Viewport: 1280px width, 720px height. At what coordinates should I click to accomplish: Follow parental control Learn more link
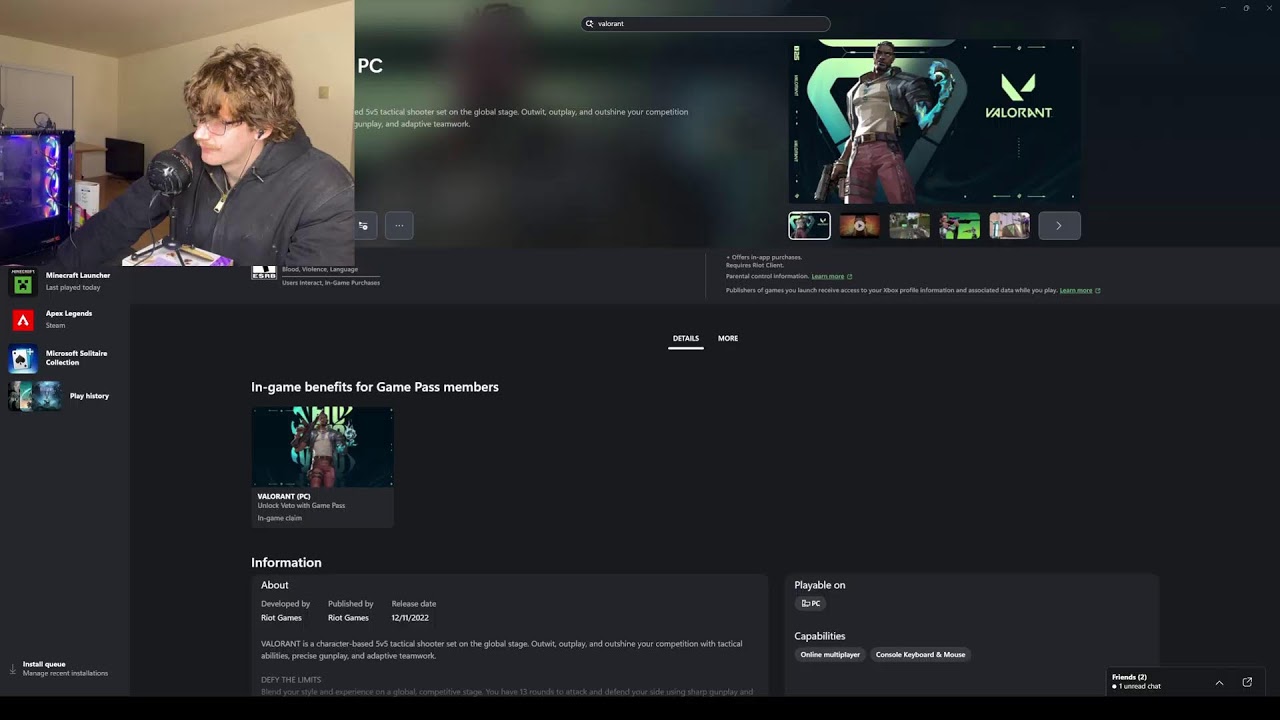pyautogui.click(x=827, y=276)
